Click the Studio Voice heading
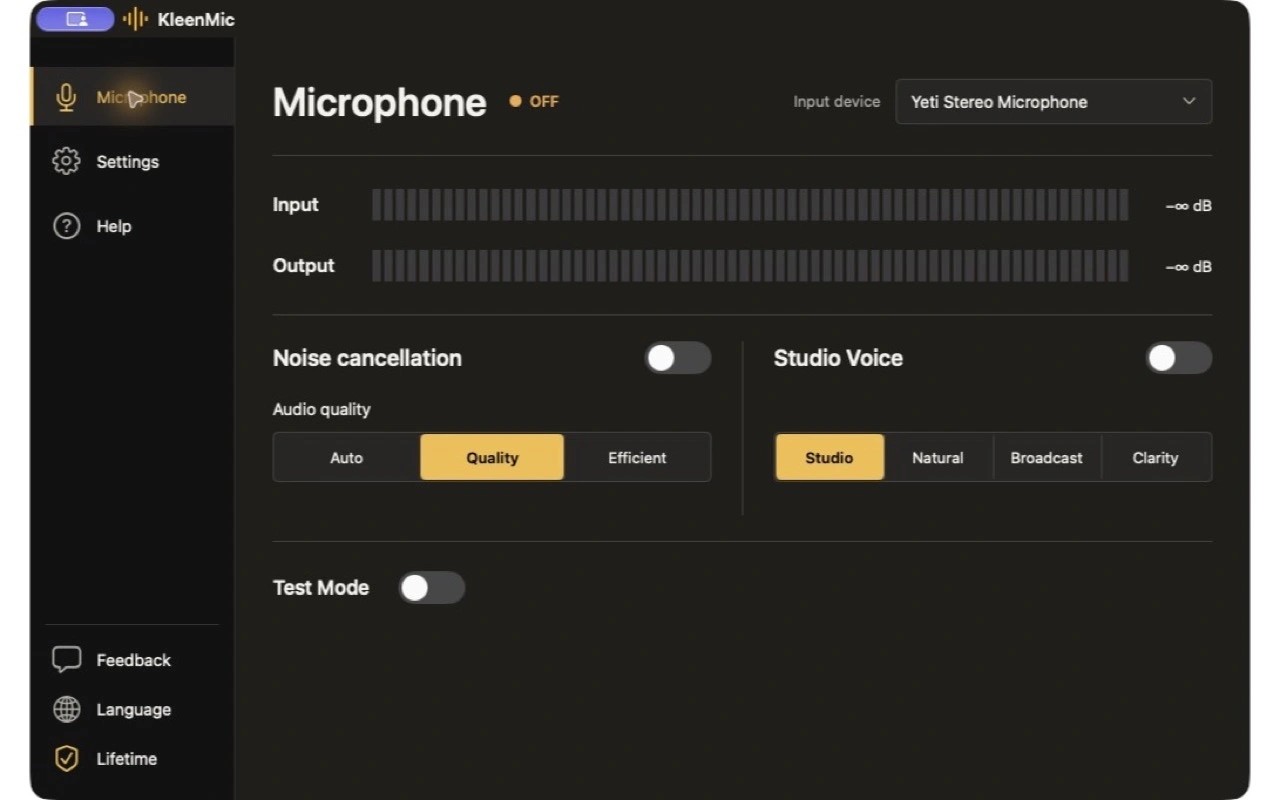Viewport: 1280px width, 800px height. 838,358
